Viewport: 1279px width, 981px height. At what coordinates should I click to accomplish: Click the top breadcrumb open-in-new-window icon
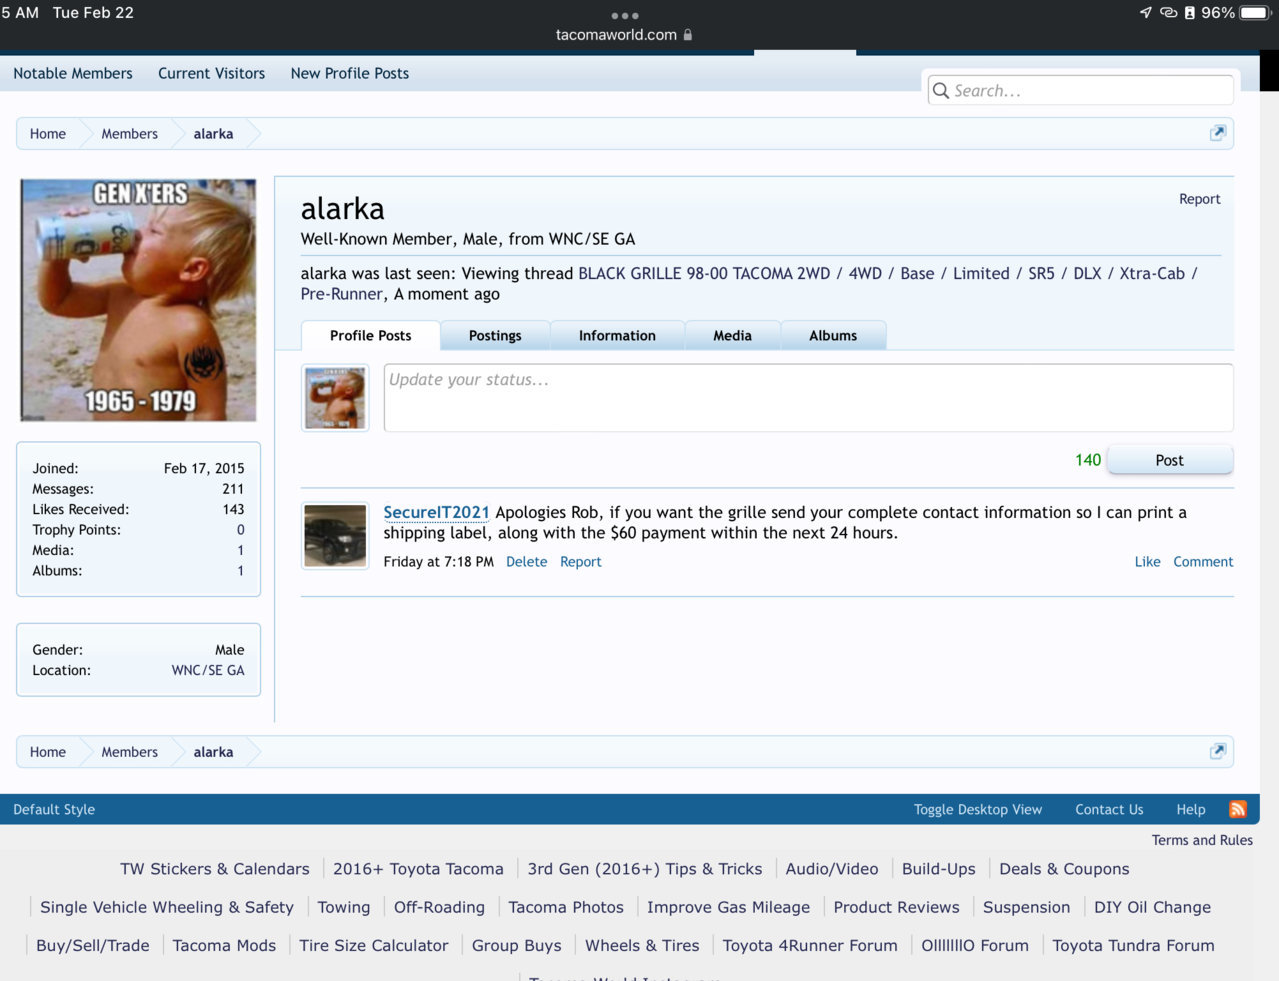point(1217,133)
